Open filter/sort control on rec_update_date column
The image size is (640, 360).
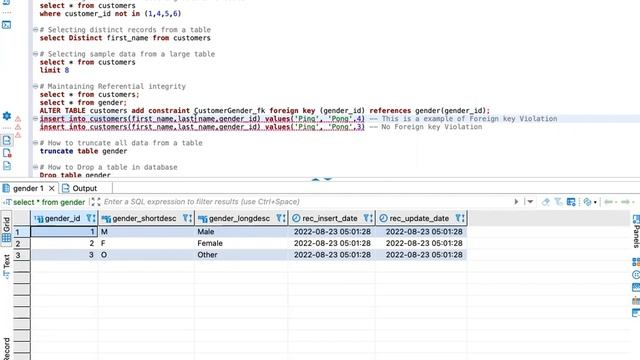point(460,218)
